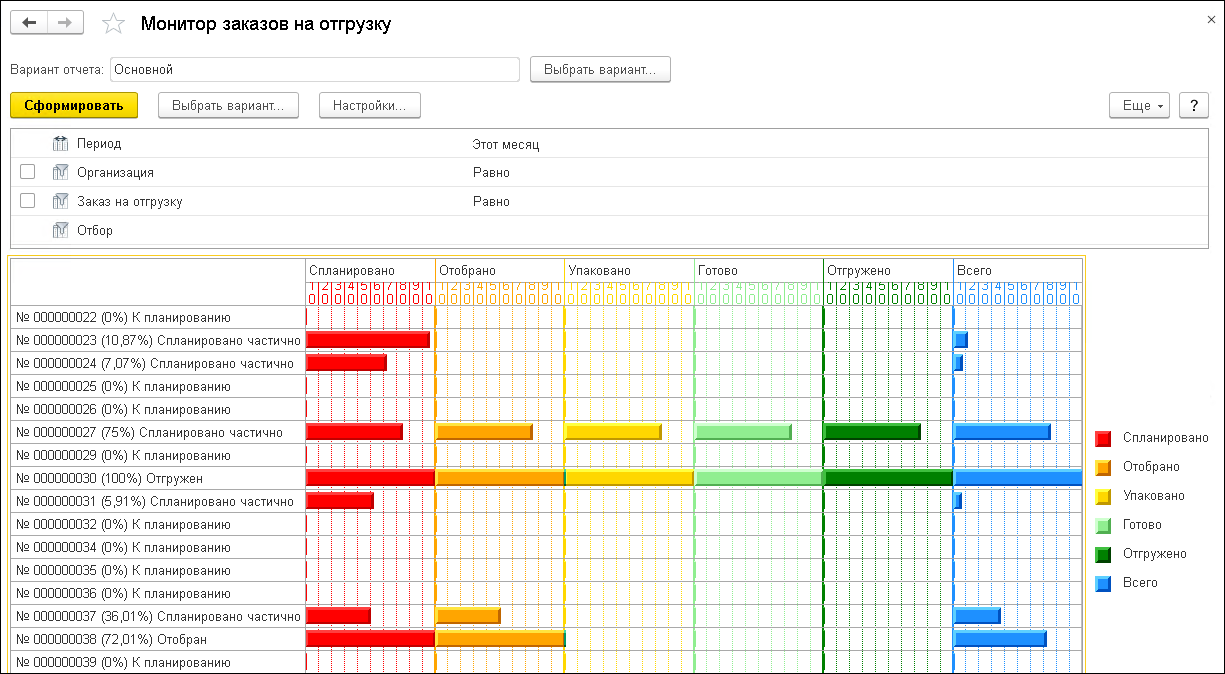Open help with the question mark button
Image resolution: width=1225 pixels, height=674 pixels.
point(1193,105)
